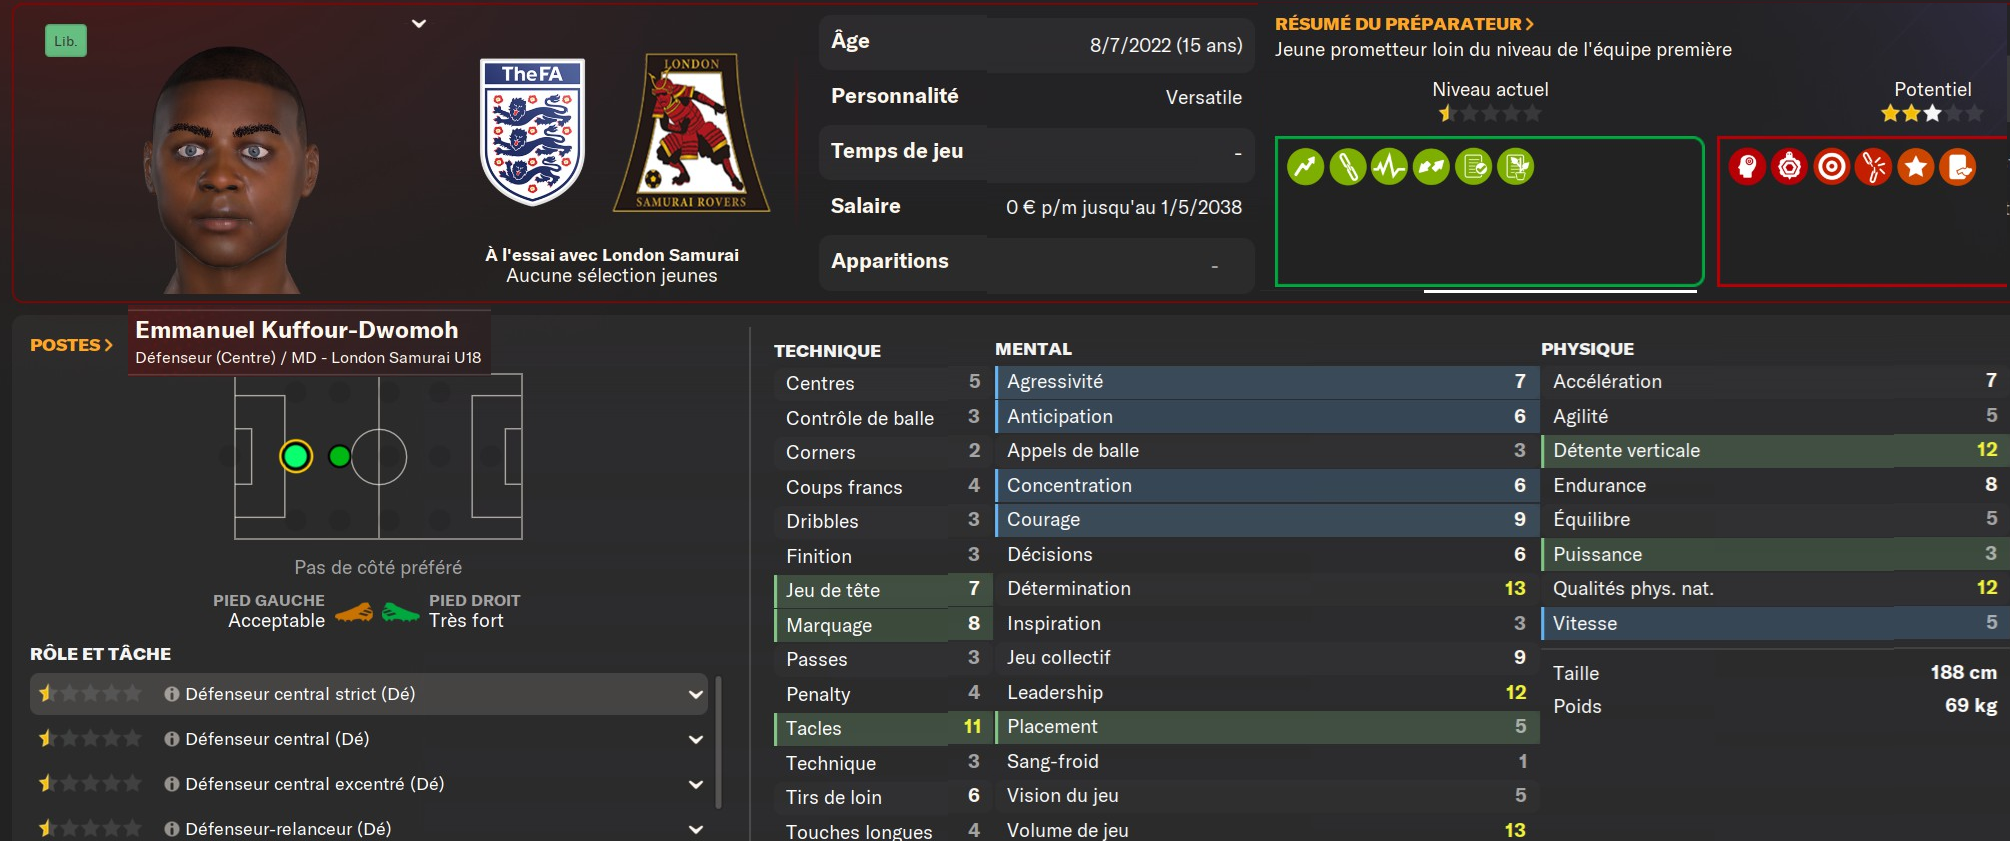The width and height of the screenshot is (2010, 841).
Task: Click the green plant document icon
Action: 1516,167
